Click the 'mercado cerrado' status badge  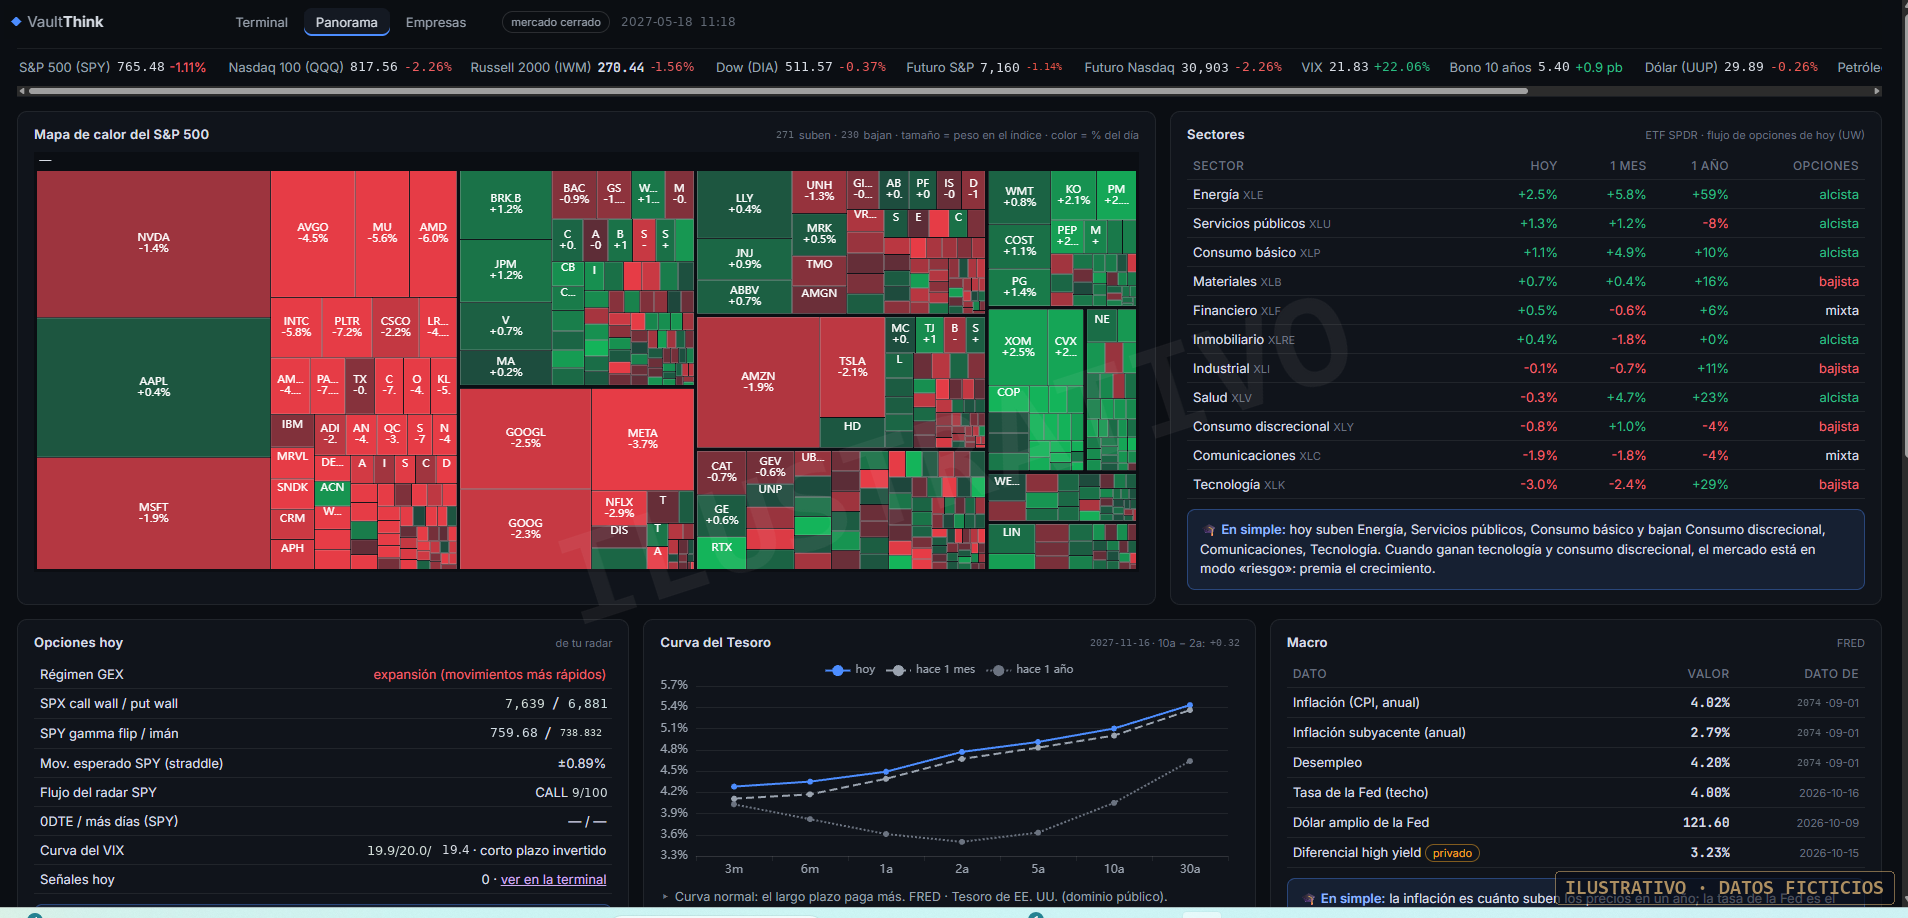click(x=556, y=22)
